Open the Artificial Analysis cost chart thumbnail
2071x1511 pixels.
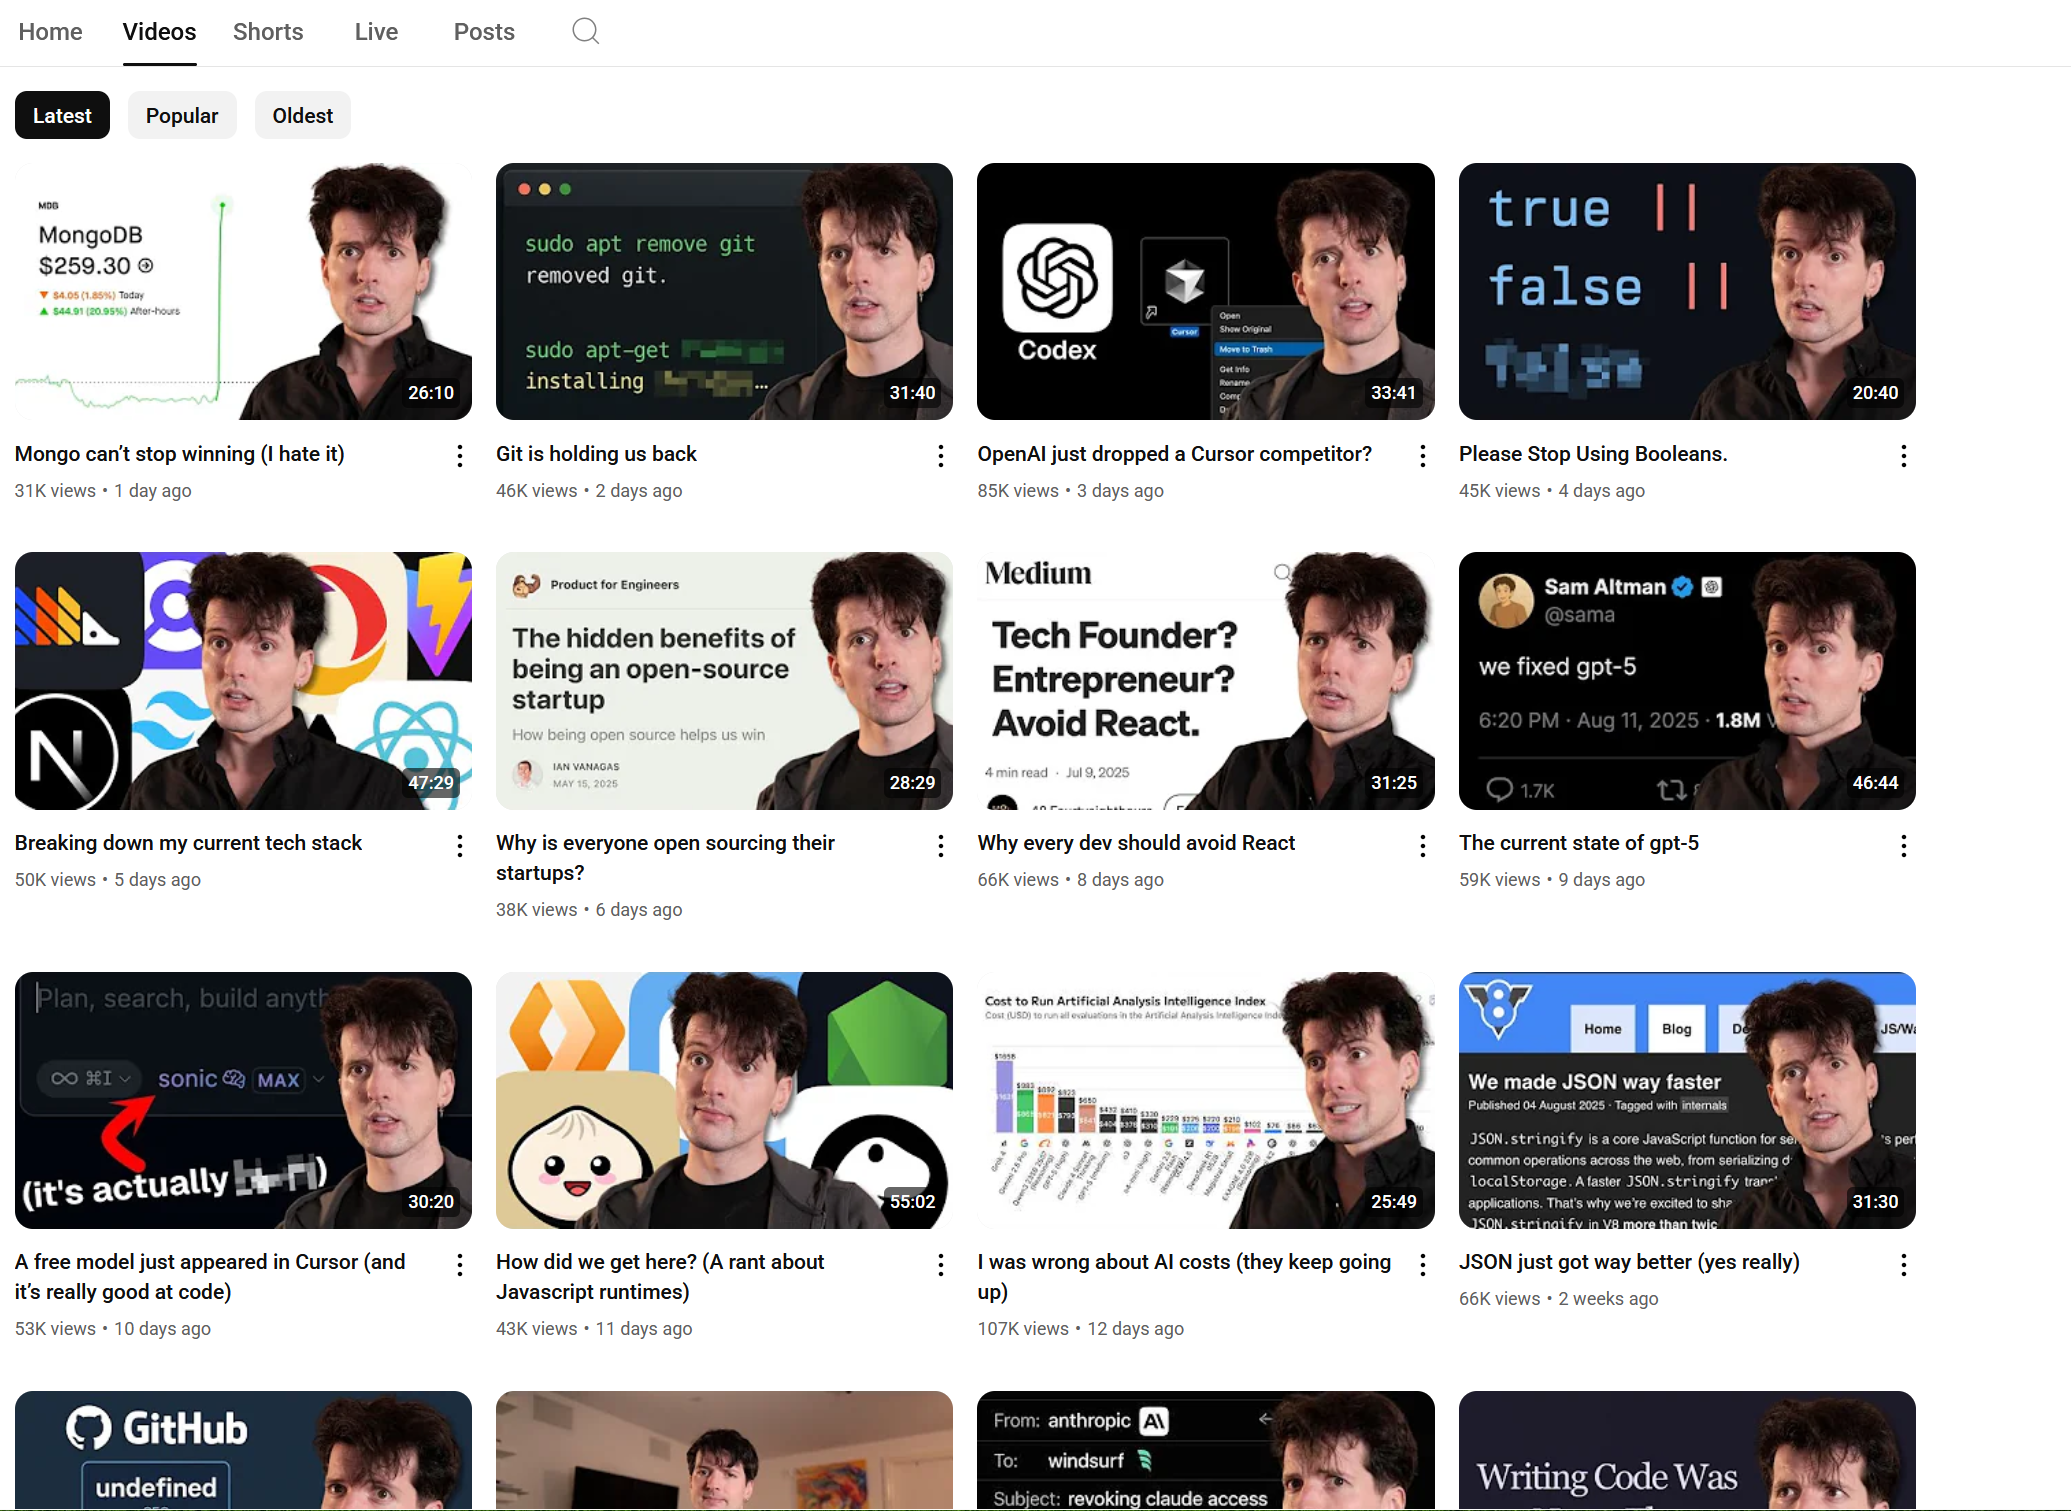(x=1205, y=1100)
